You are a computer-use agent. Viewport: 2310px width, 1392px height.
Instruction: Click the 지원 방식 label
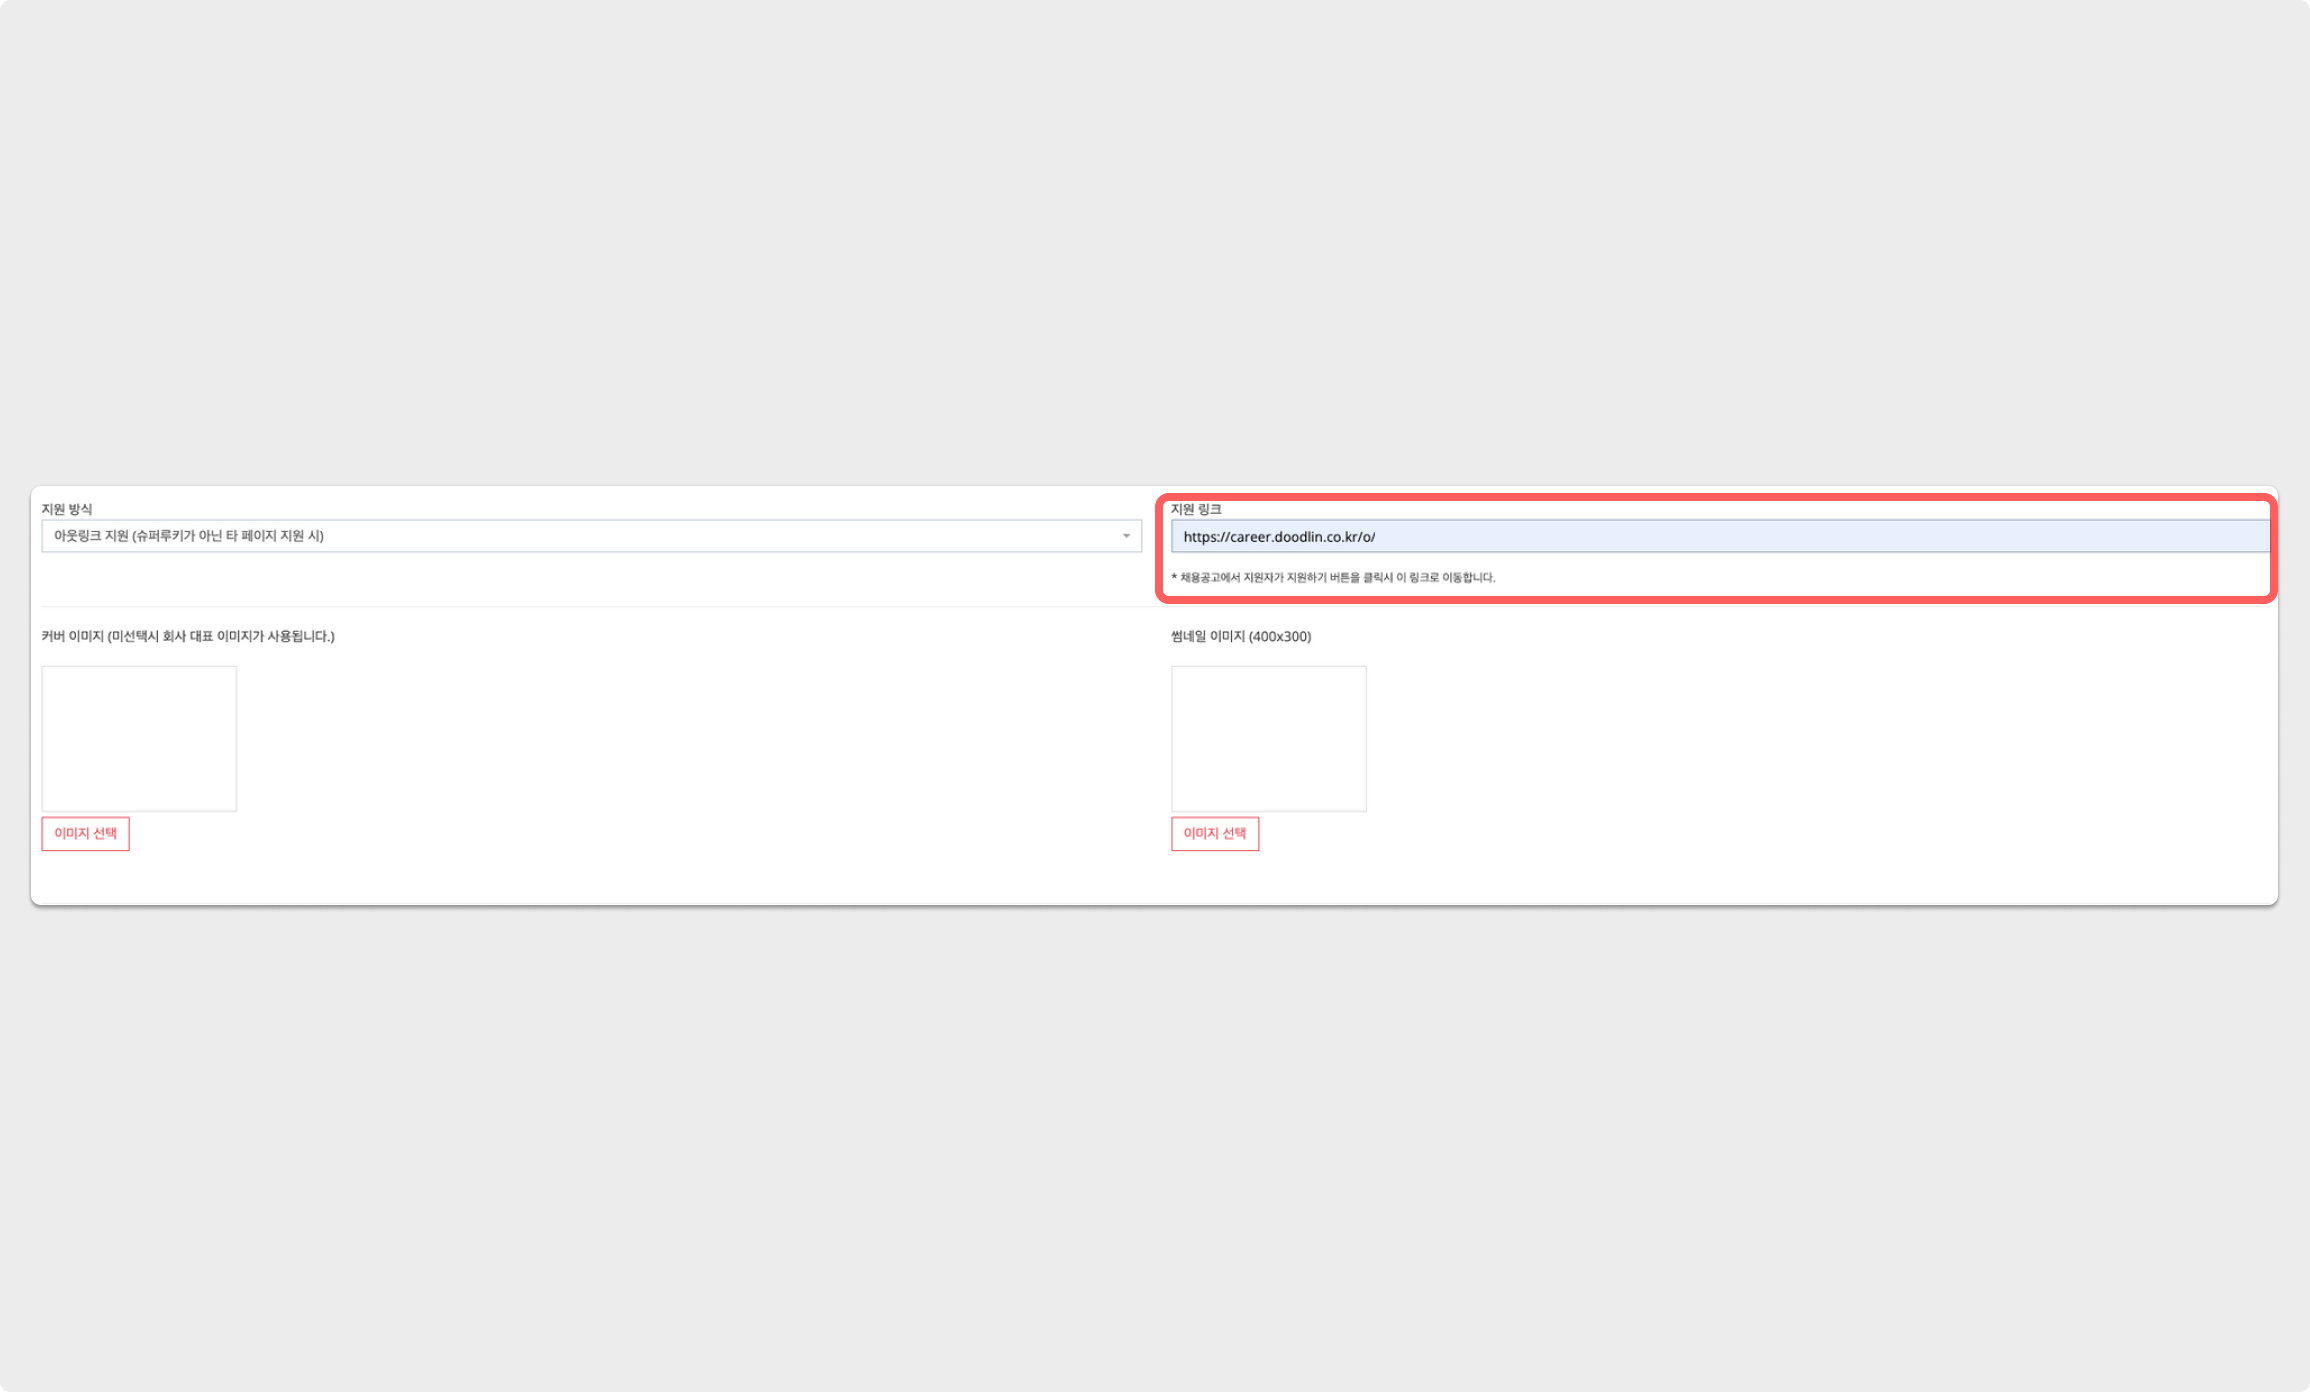tap(66, 509)
